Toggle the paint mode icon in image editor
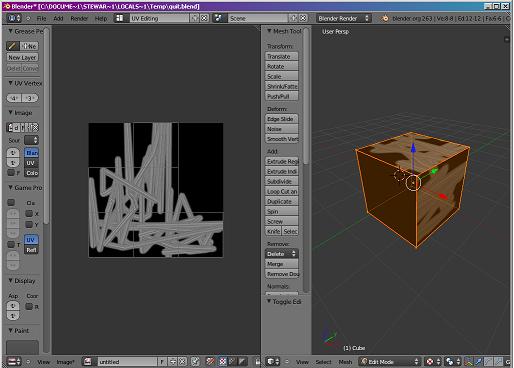 pyautogui.click(x=210, y=361)
